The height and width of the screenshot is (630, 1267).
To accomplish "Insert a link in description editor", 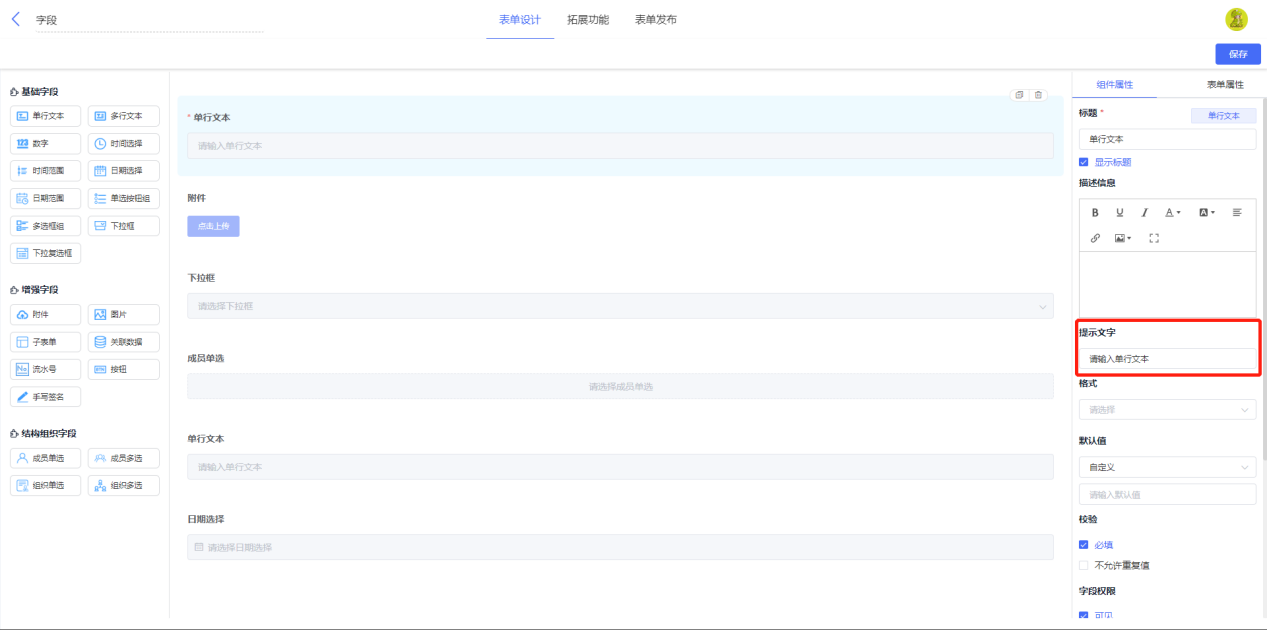I will [1095, 238].
